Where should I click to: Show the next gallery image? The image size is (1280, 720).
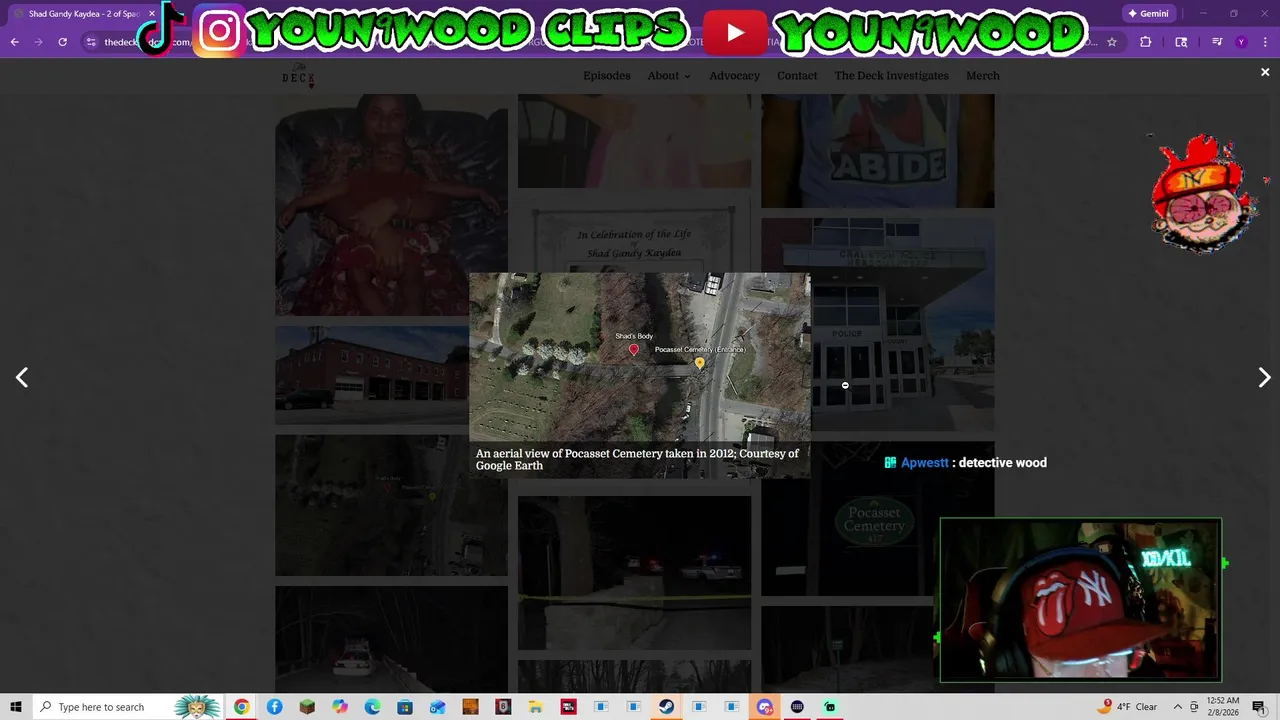(1264, 377)
